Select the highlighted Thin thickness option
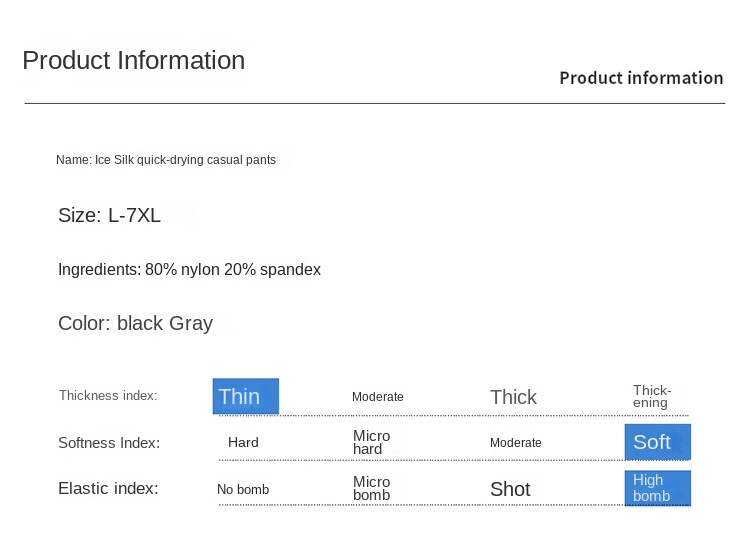Image resolution: width=750 pixels, height=533 pixels. [245, 396]
